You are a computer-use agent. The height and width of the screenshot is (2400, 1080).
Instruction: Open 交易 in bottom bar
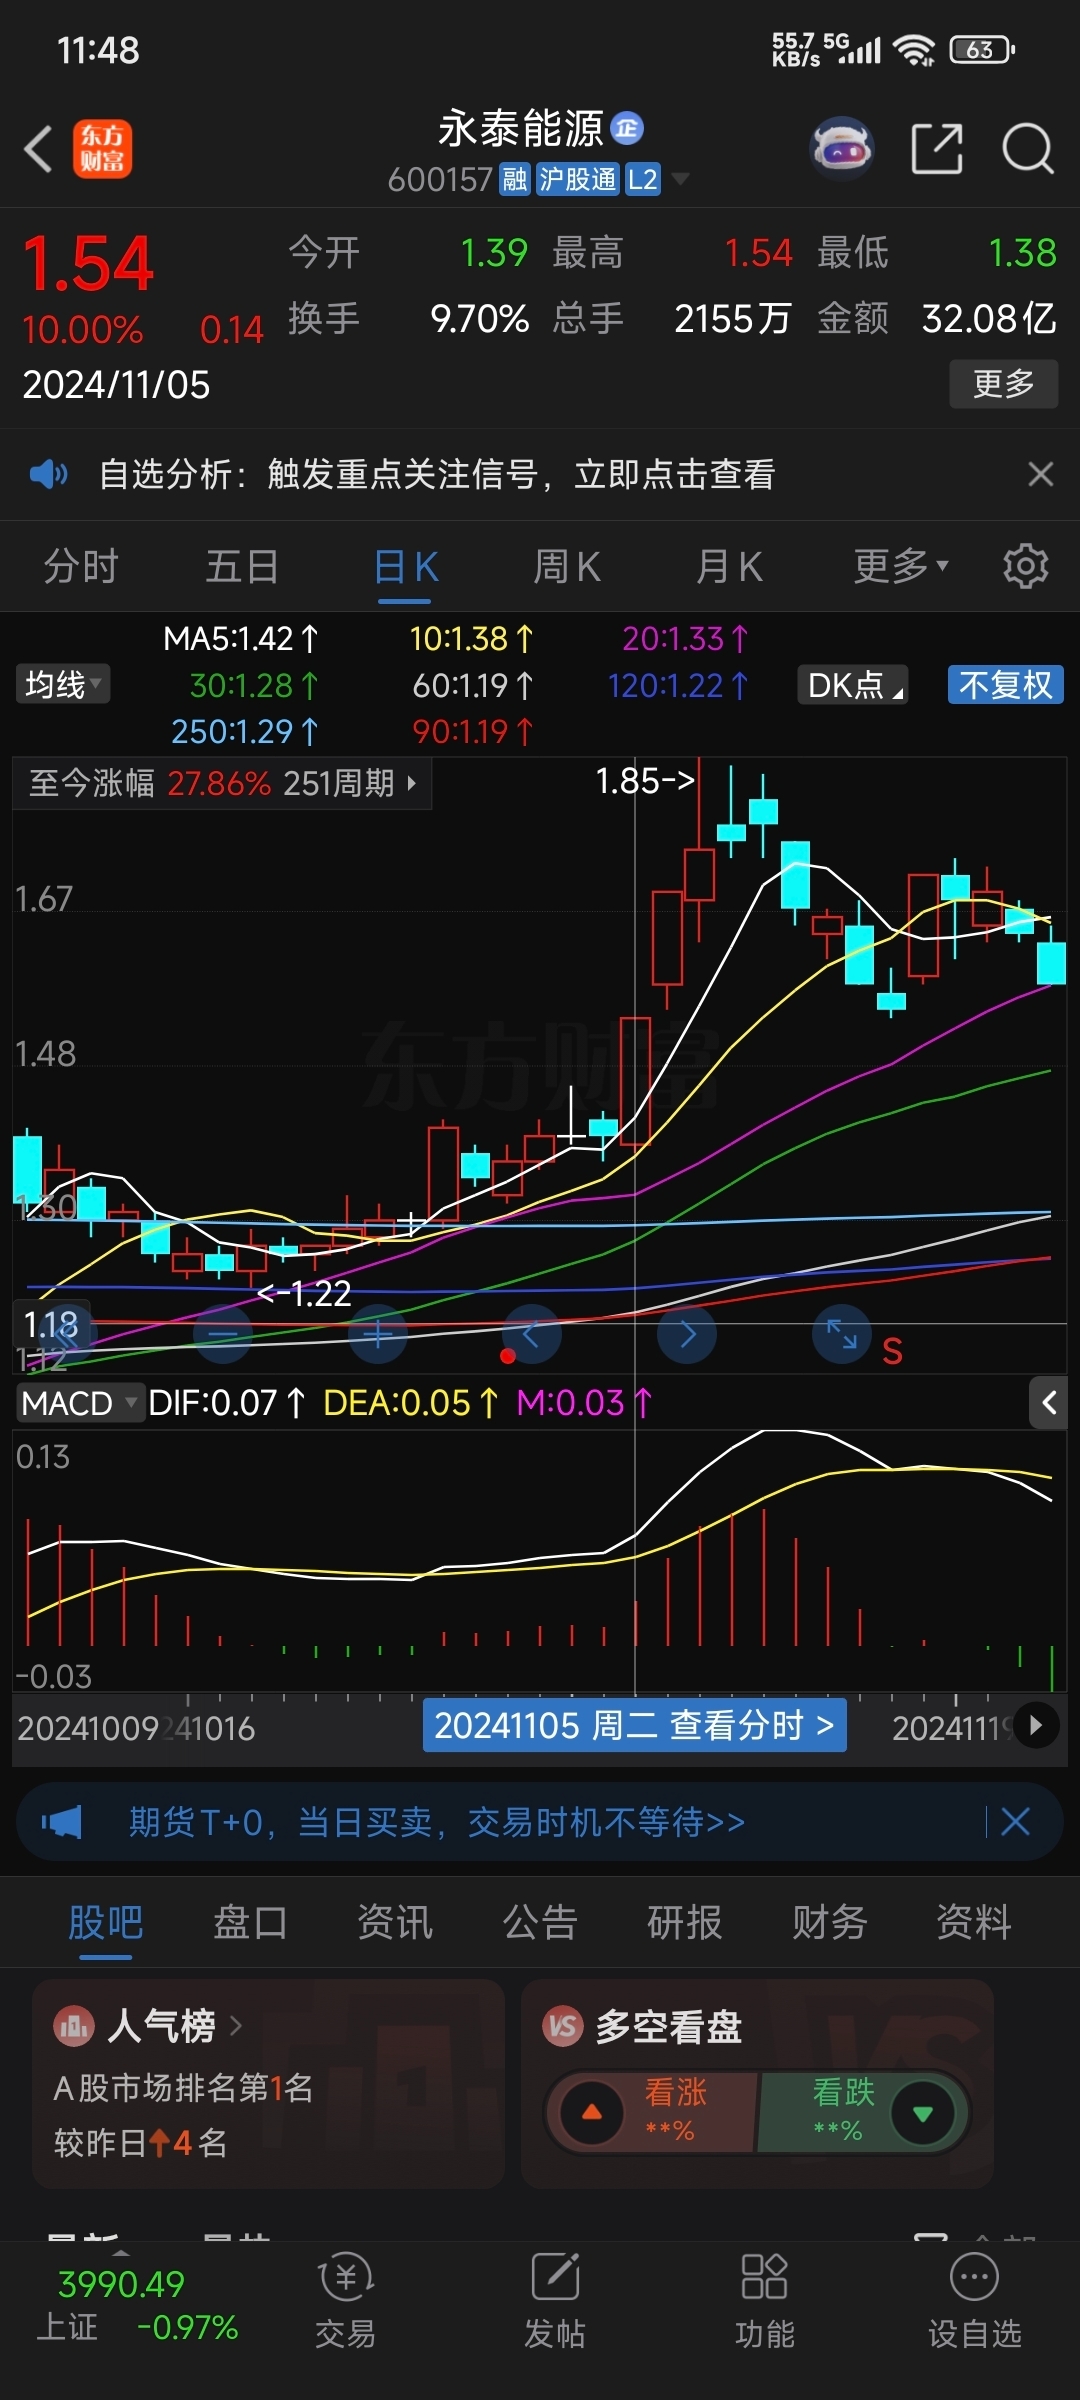coord(346,2302)
